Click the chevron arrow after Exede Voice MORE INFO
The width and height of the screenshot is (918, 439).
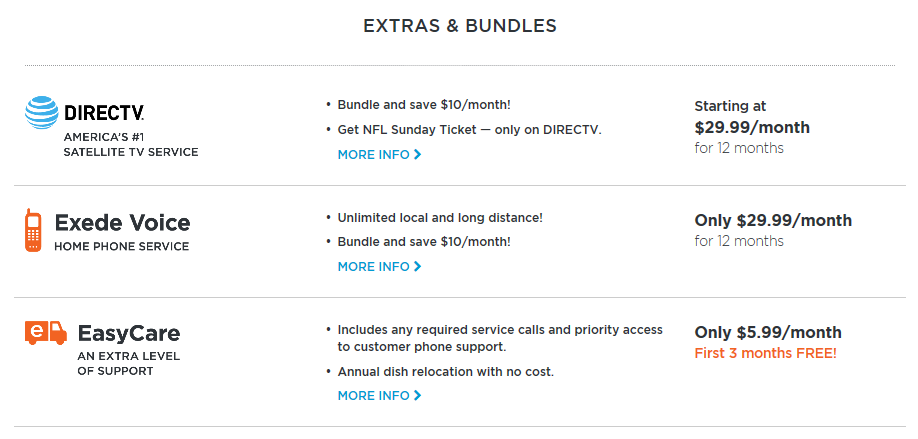pos(417,266)
